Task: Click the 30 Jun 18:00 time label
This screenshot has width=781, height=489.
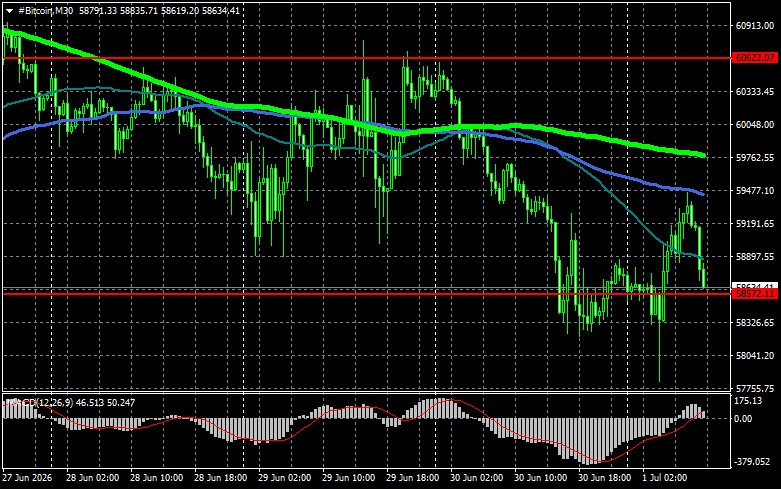Action: 604,478
